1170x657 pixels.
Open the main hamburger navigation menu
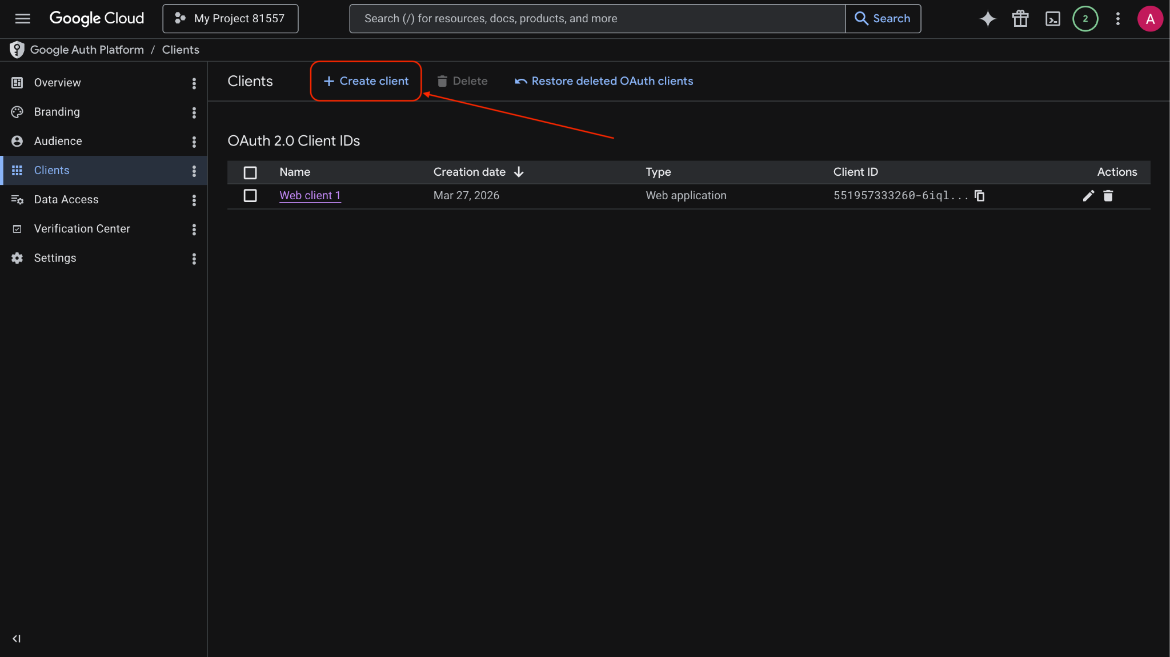[x=22, y=19]
